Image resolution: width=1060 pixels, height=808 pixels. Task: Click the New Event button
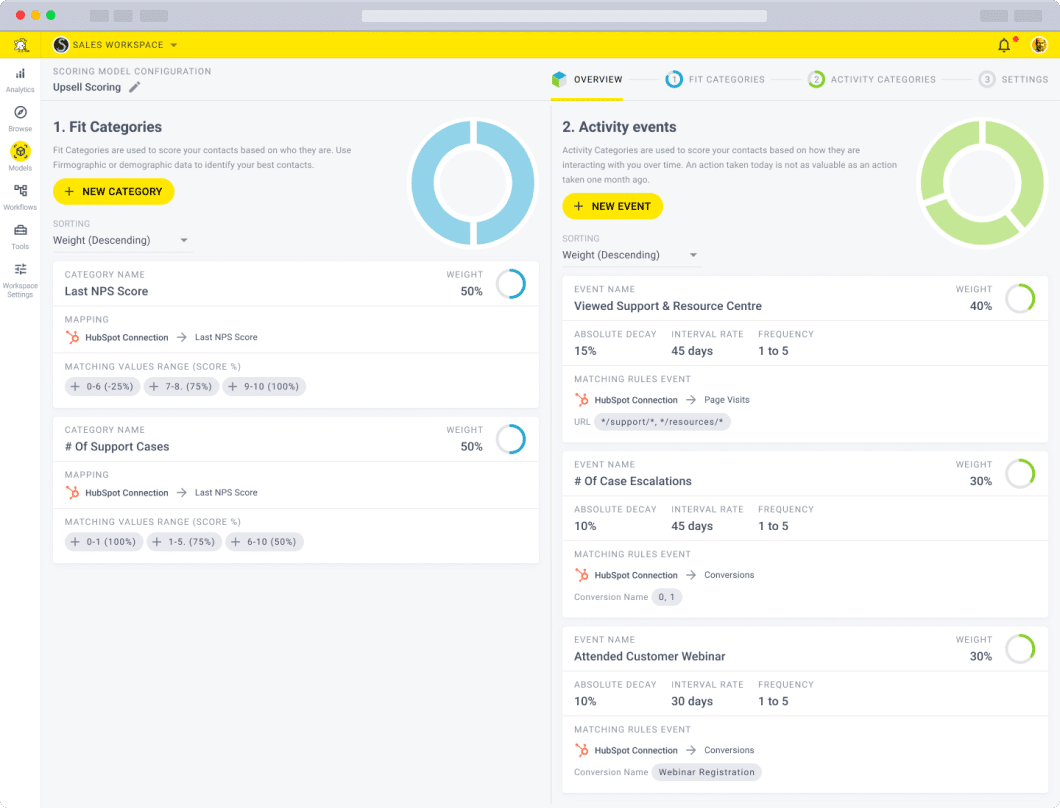612,207
